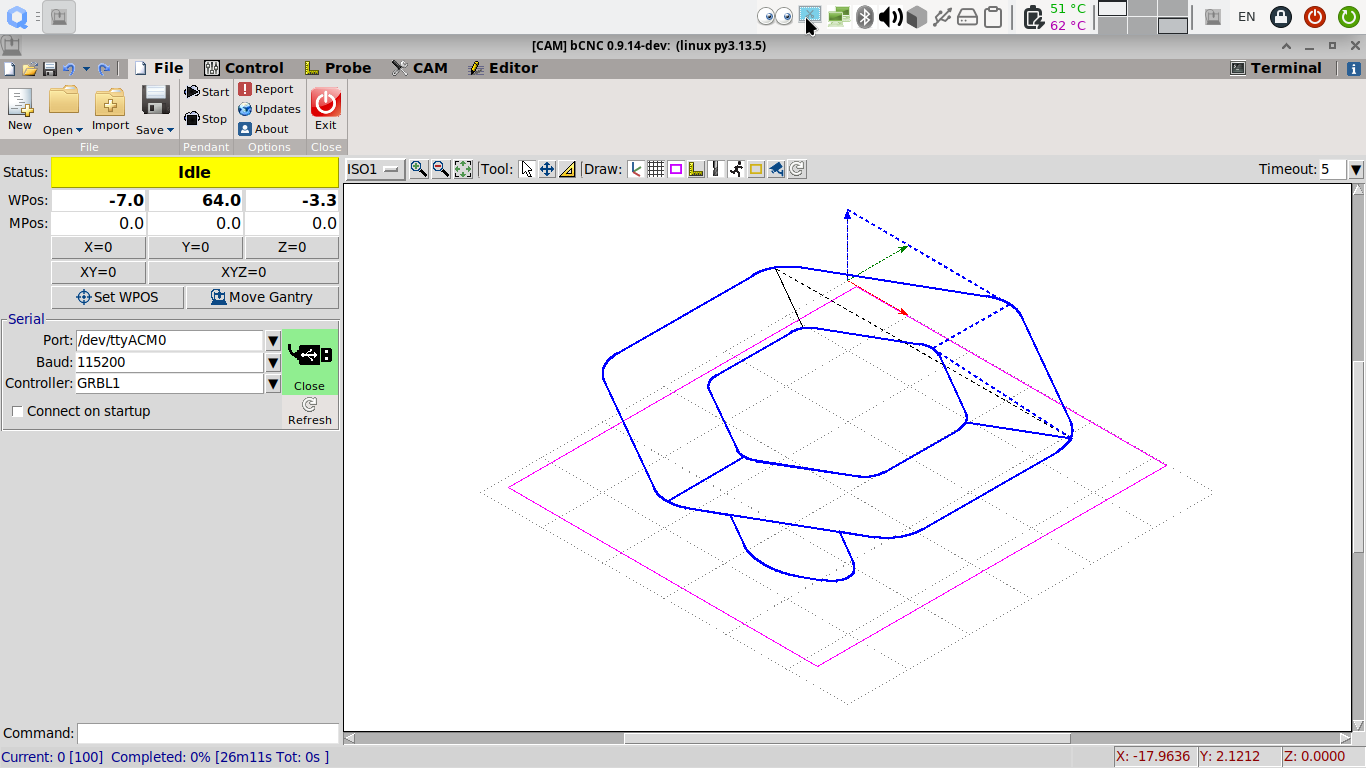Click the Import folder icon
This screenshot has height=768, width=1366.
[x=110, y=102]
